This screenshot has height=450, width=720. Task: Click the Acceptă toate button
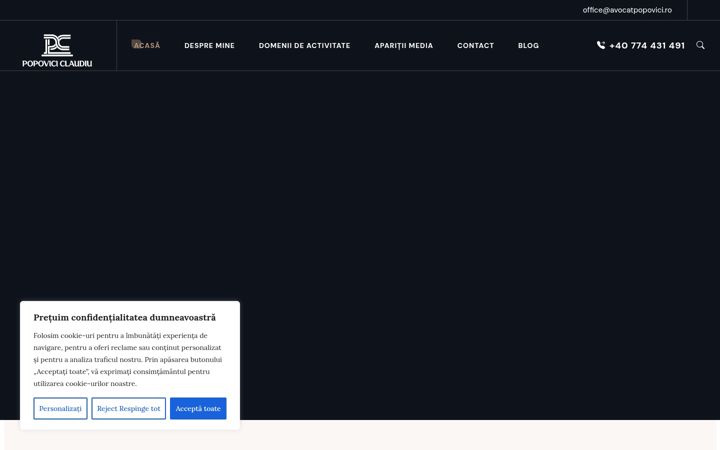pos(198,408)
